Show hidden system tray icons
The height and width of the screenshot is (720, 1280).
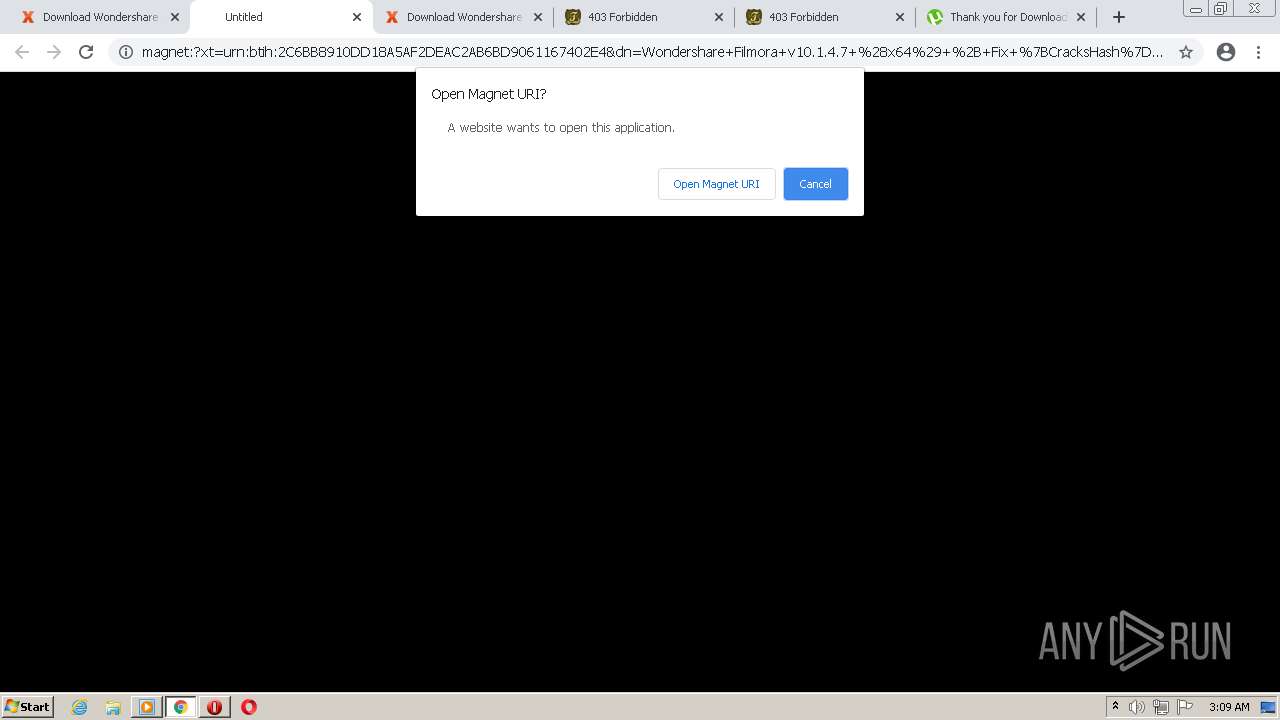(1115, 707)
